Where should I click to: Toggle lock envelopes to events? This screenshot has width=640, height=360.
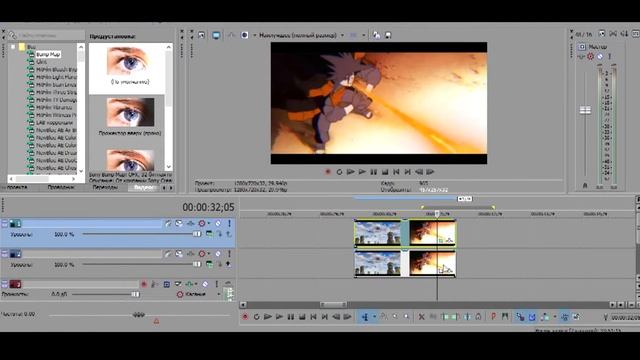(565, 317)
